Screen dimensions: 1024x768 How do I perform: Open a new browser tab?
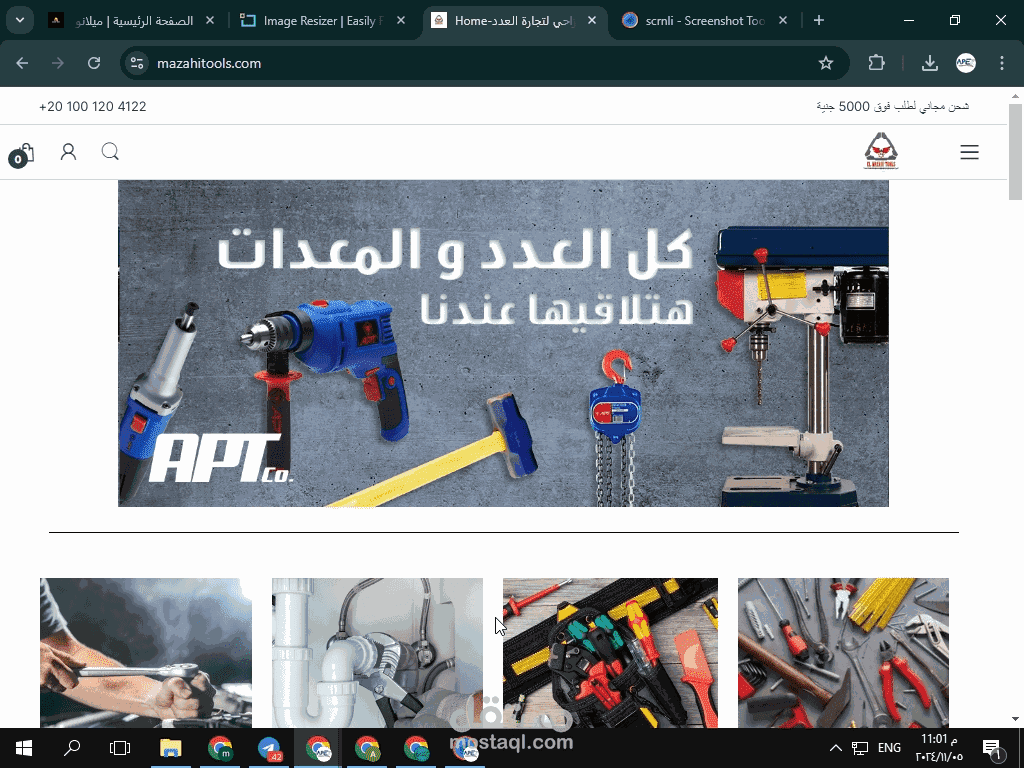coord(818,20)
